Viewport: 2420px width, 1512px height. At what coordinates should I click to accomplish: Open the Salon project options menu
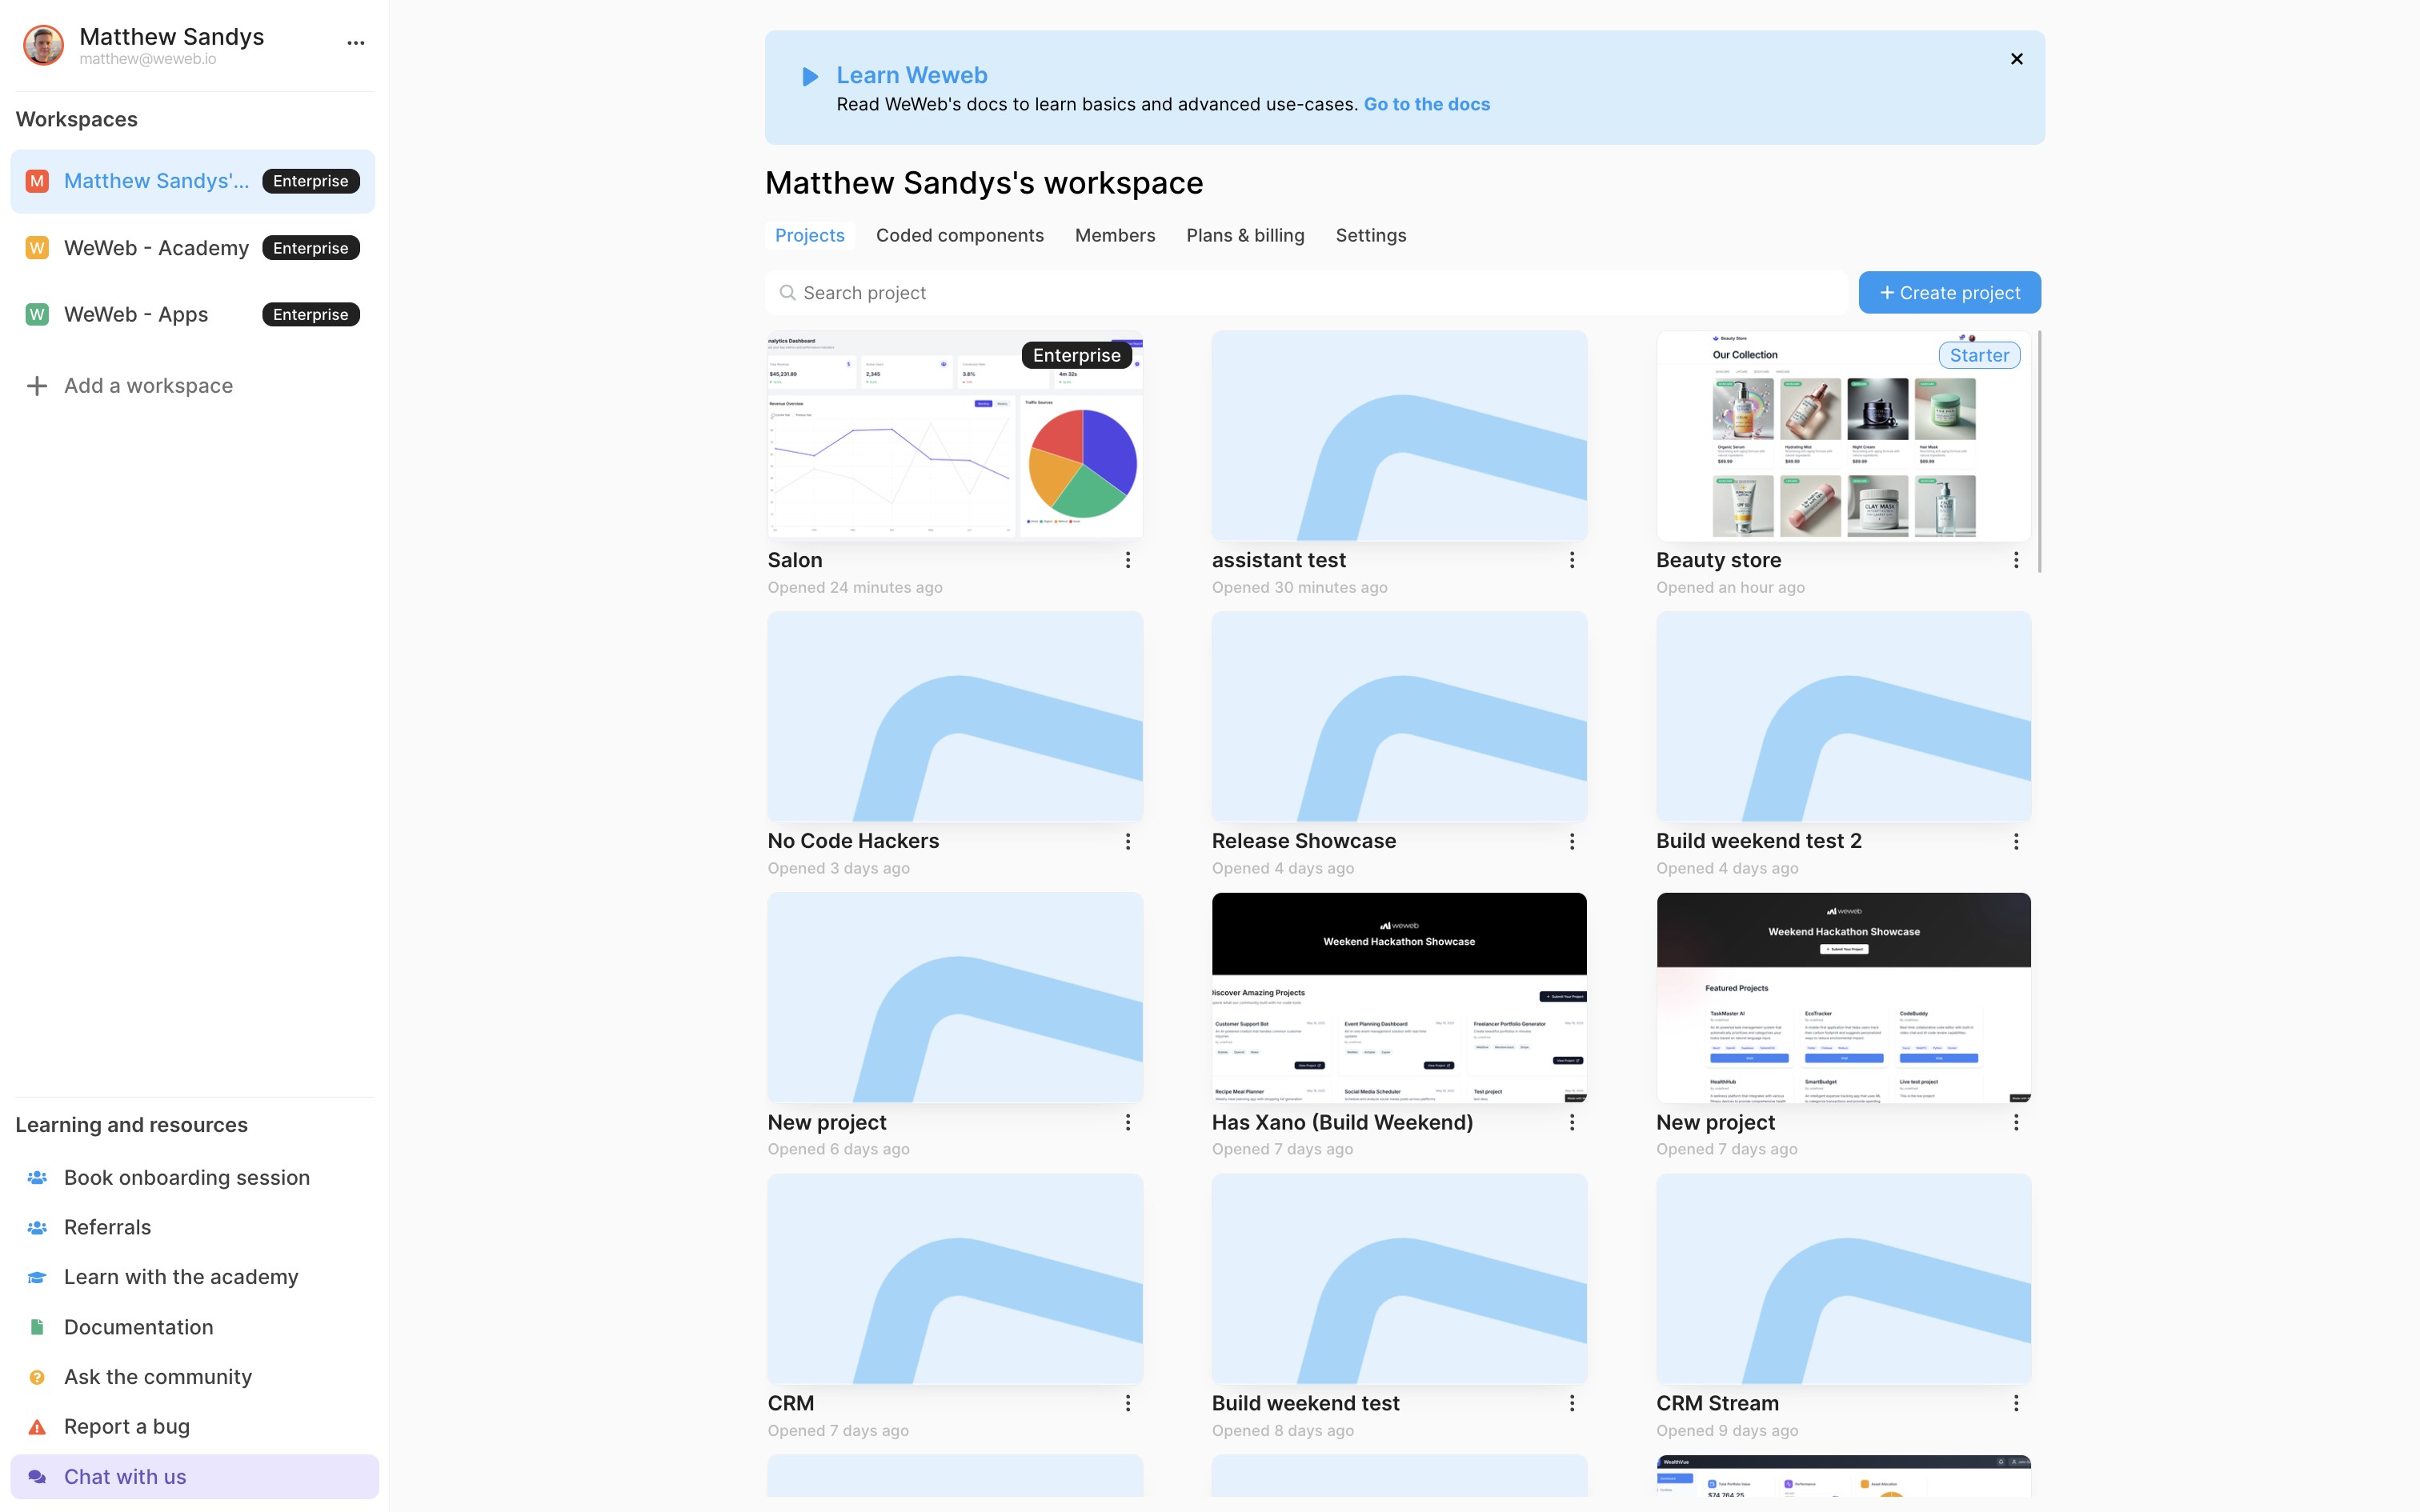click(x=1127, y=560)
